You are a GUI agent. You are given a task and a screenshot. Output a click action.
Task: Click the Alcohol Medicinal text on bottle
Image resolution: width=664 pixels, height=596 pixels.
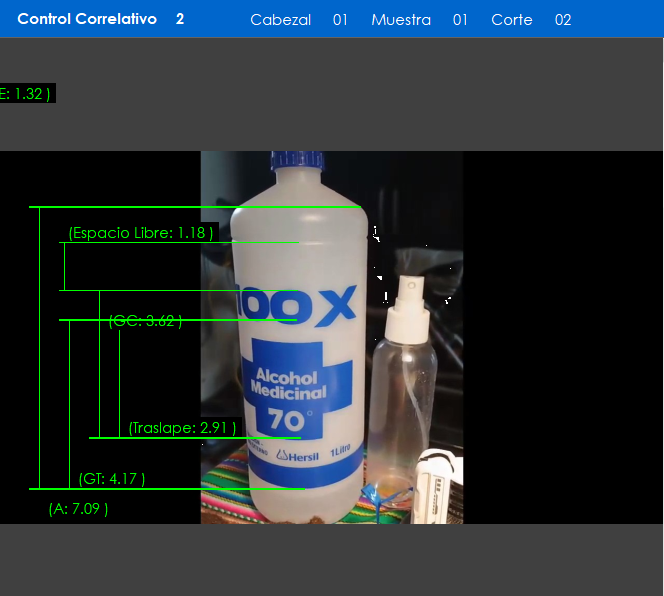click(285, 385)
